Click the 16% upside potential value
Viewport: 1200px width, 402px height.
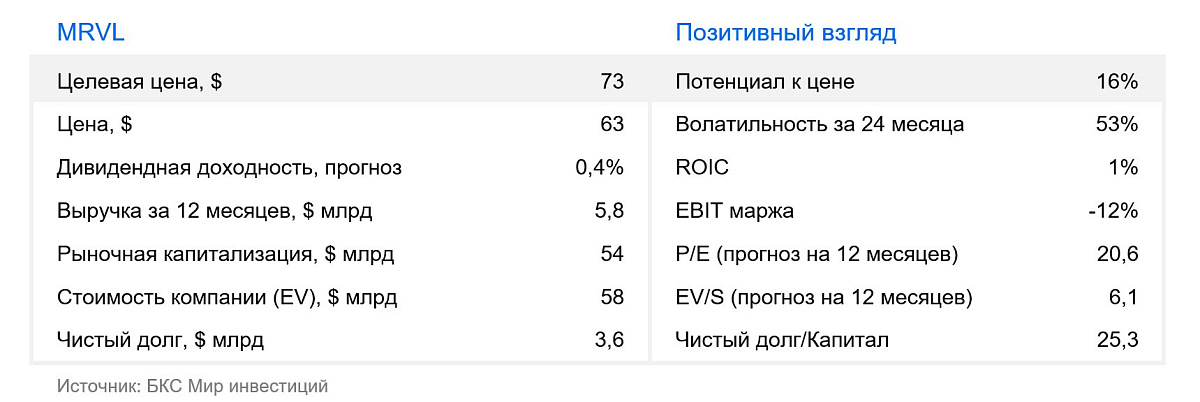click(1117, 82)
